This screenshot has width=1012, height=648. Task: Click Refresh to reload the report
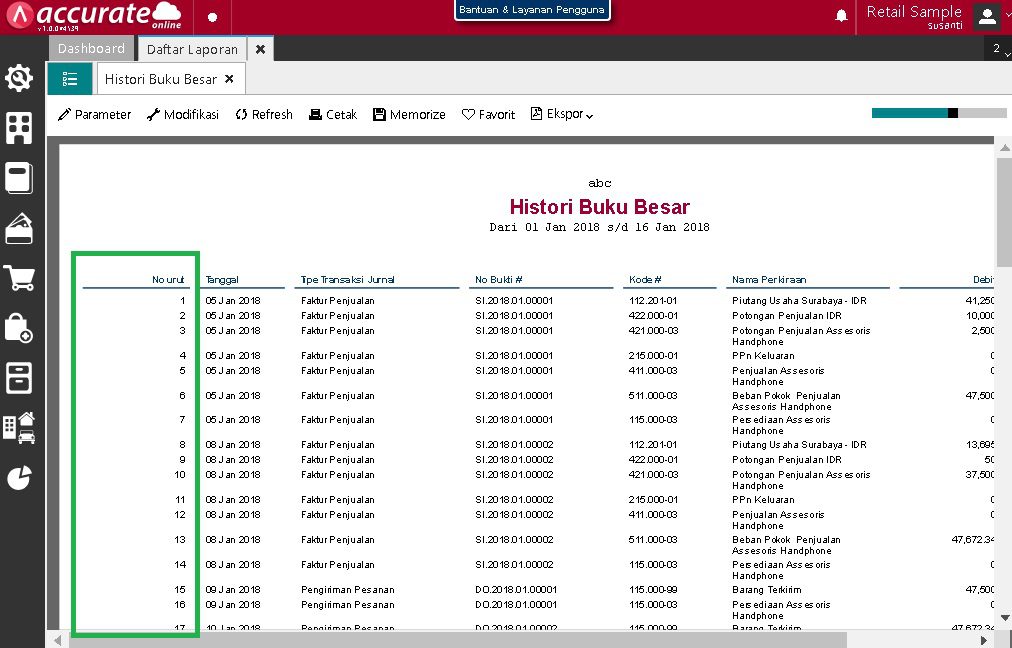click(x=263, y=114)
